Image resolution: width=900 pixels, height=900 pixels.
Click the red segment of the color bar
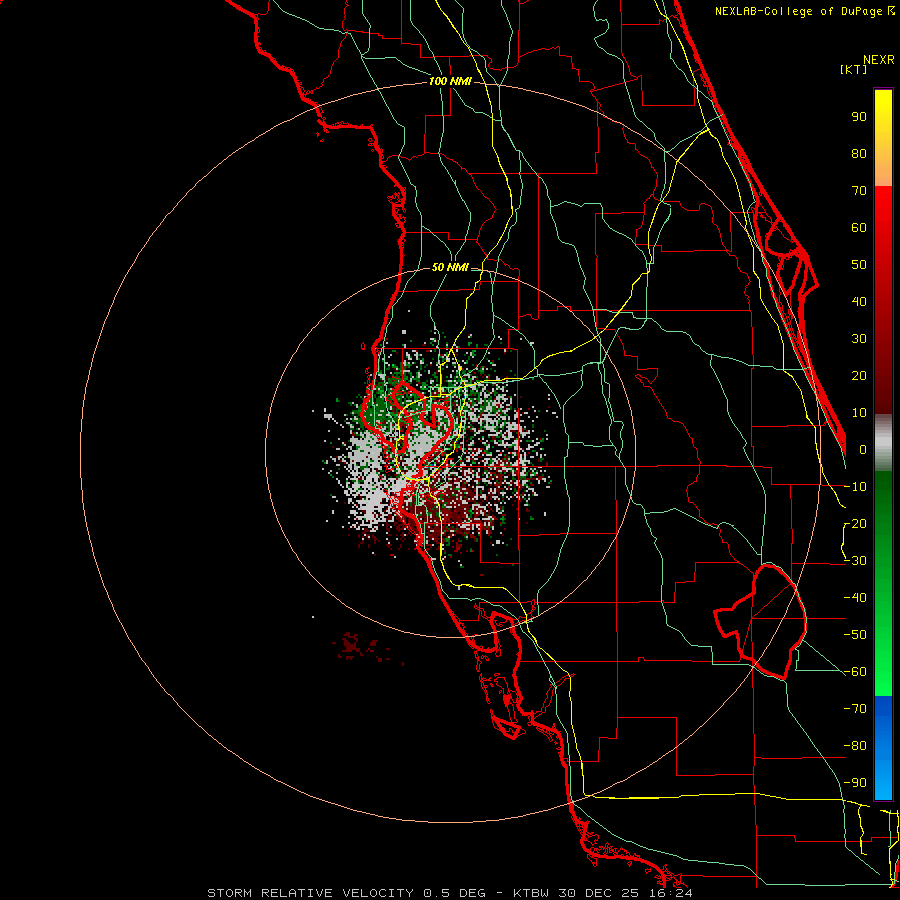883,300
